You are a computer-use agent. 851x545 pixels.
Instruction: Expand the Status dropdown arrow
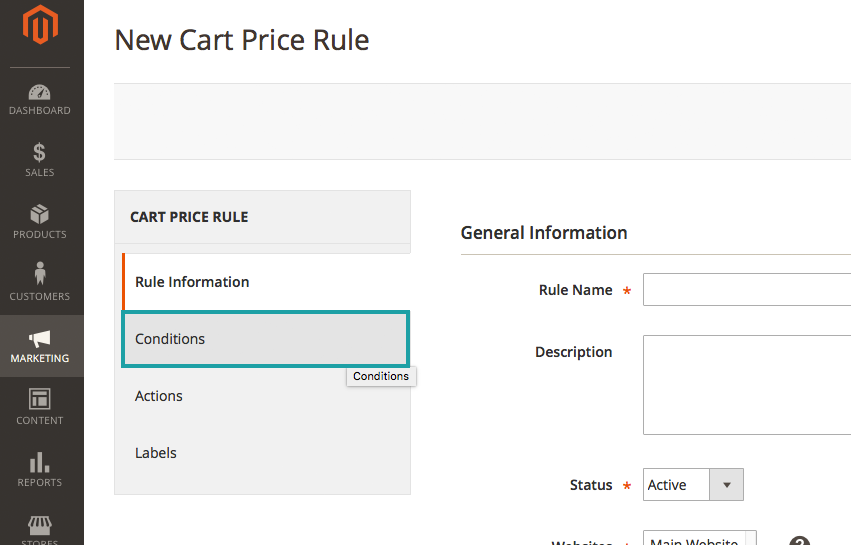(x=727, y=485)
